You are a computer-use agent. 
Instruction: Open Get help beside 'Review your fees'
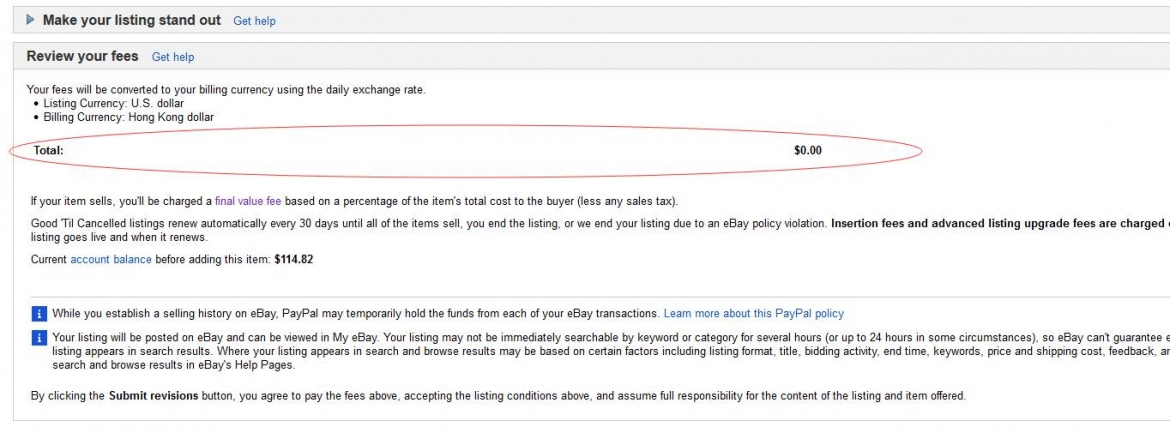tap(173, 57)
